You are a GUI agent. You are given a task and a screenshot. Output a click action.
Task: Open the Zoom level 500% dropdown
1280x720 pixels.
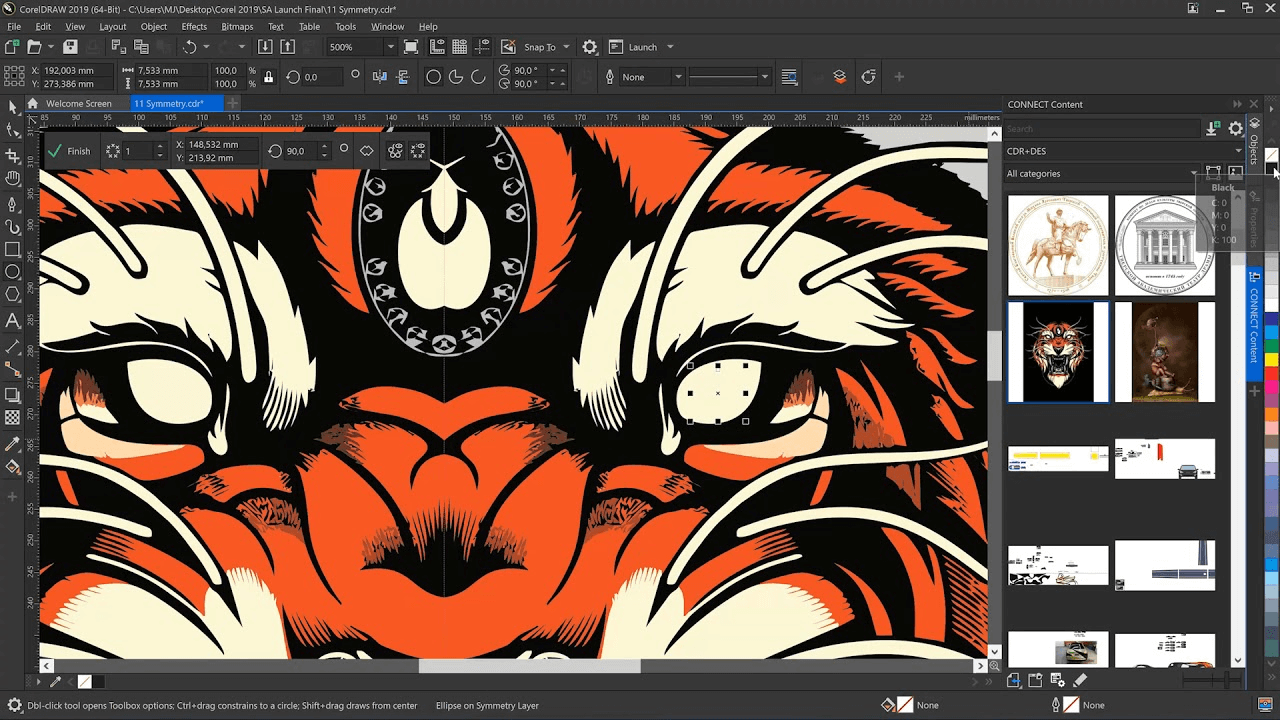[390, 47]
